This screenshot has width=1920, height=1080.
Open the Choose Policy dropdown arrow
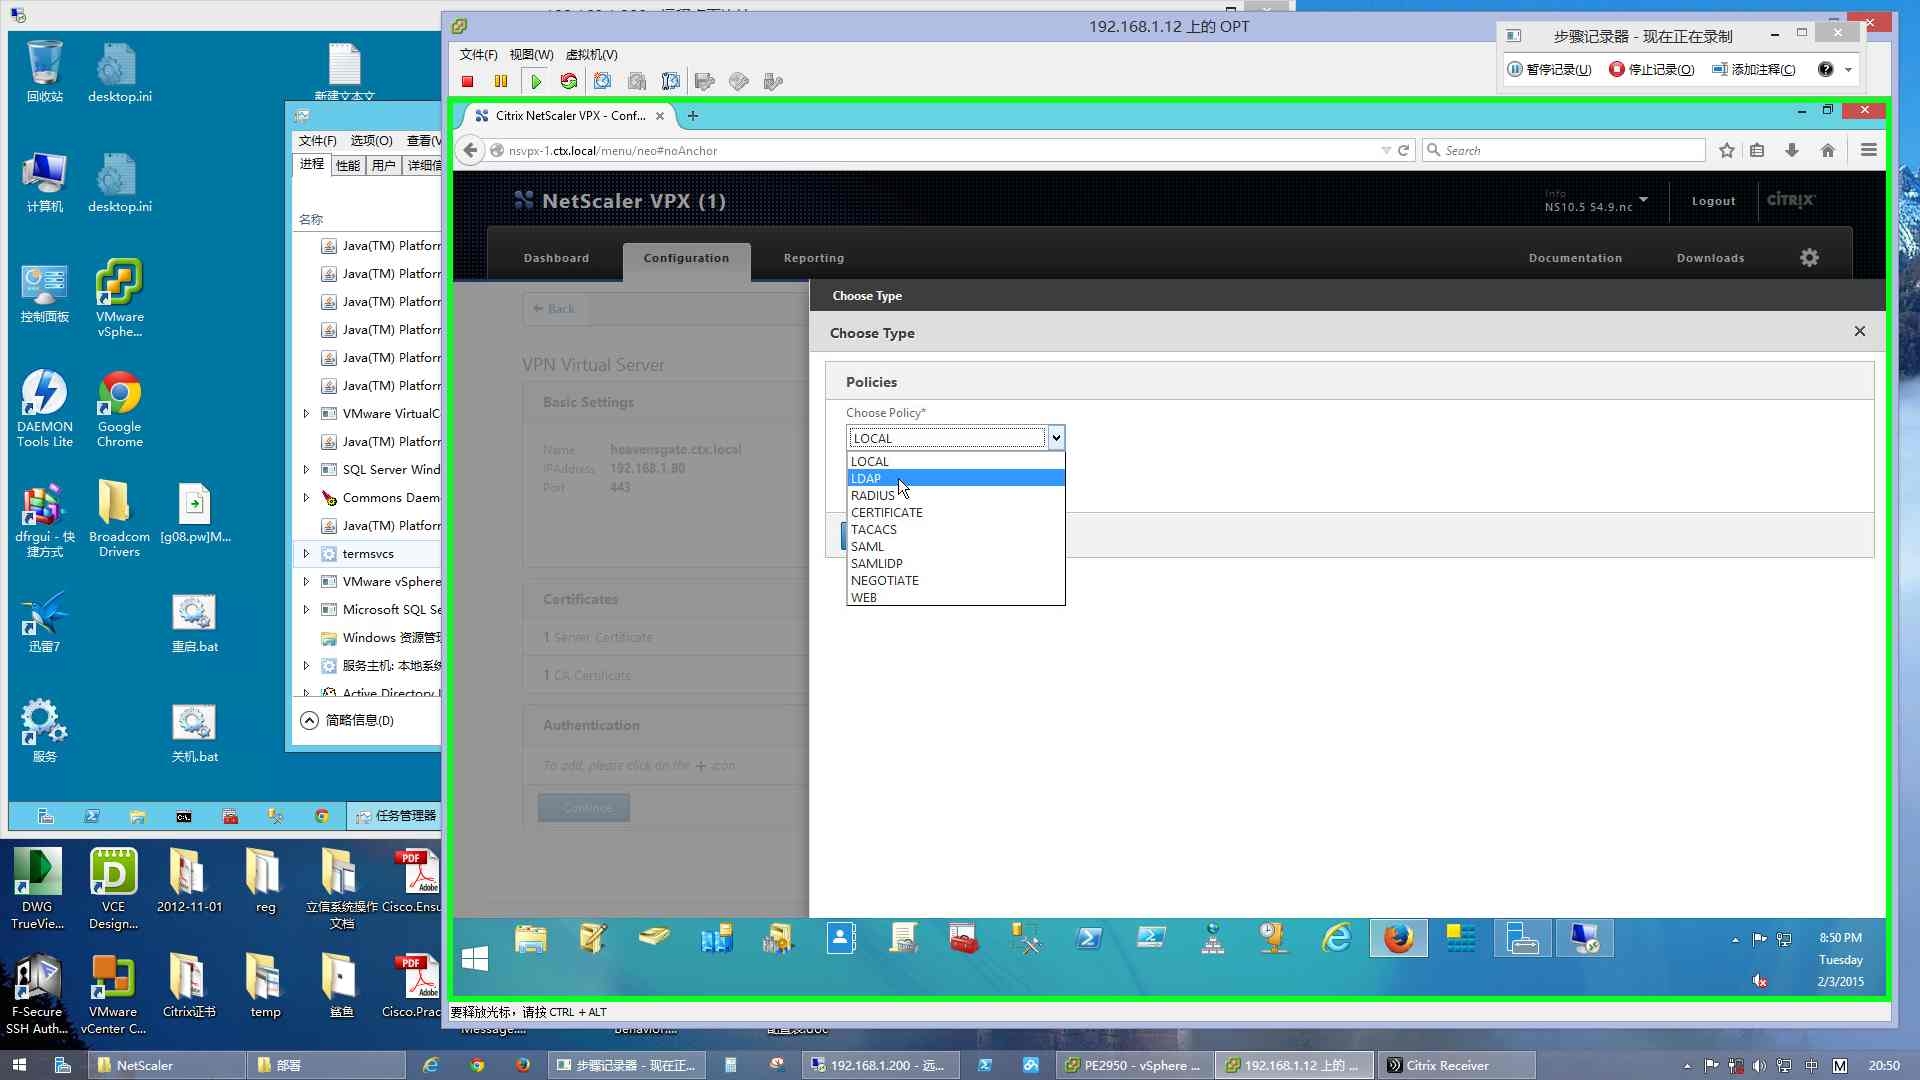point(1056,438)
